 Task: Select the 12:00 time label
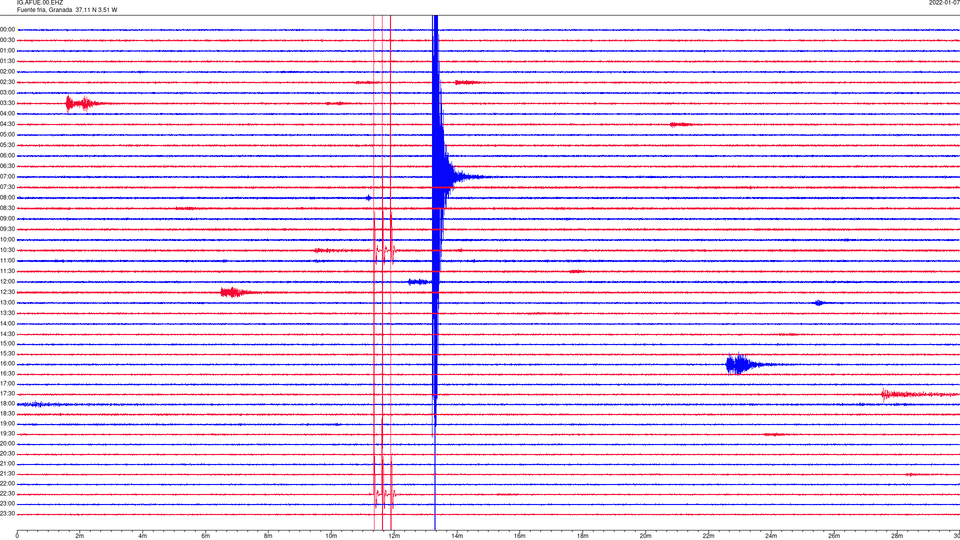[7, 282]
